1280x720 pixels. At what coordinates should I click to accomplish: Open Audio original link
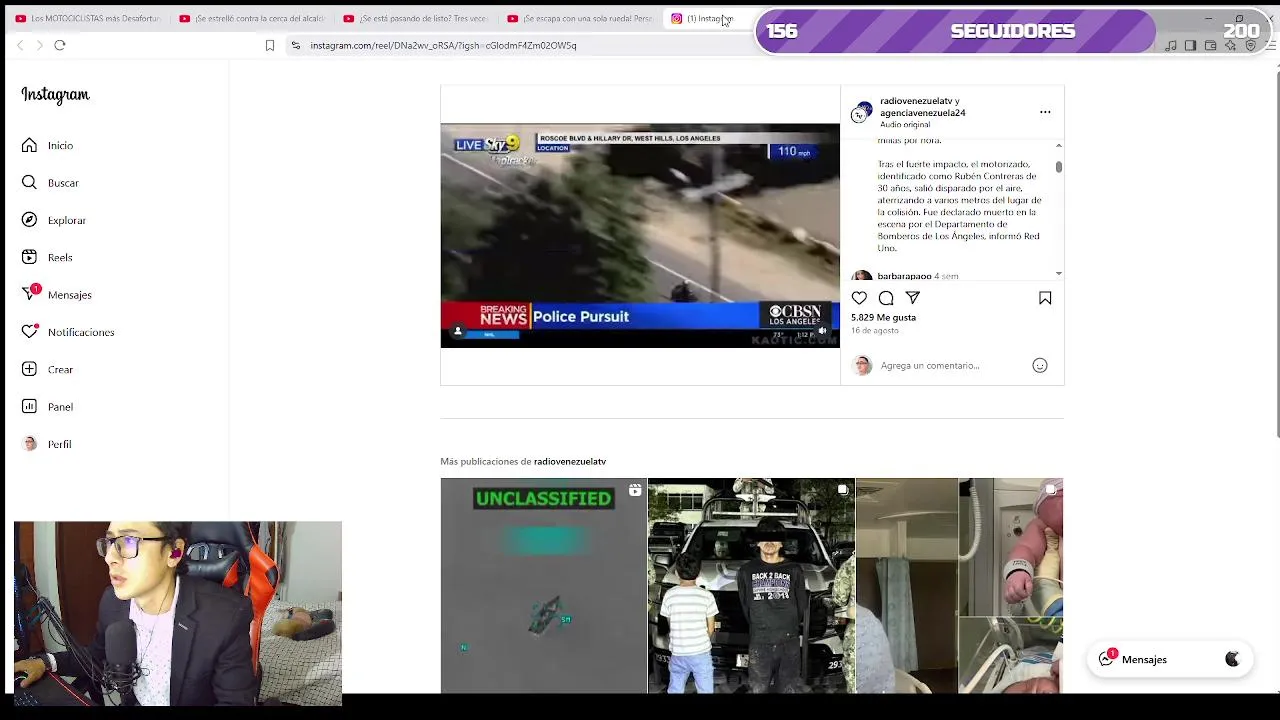pyautogui.click(x=905, y=125)
